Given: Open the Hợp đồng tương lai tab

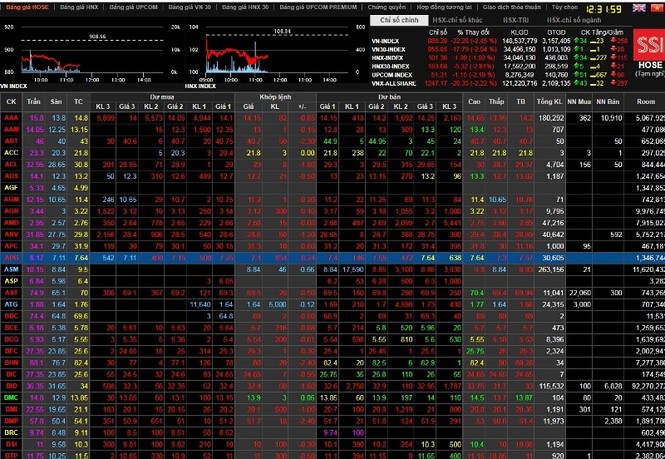Looking at the screenshot, I should pyautogui.click(x=444, y=8).
